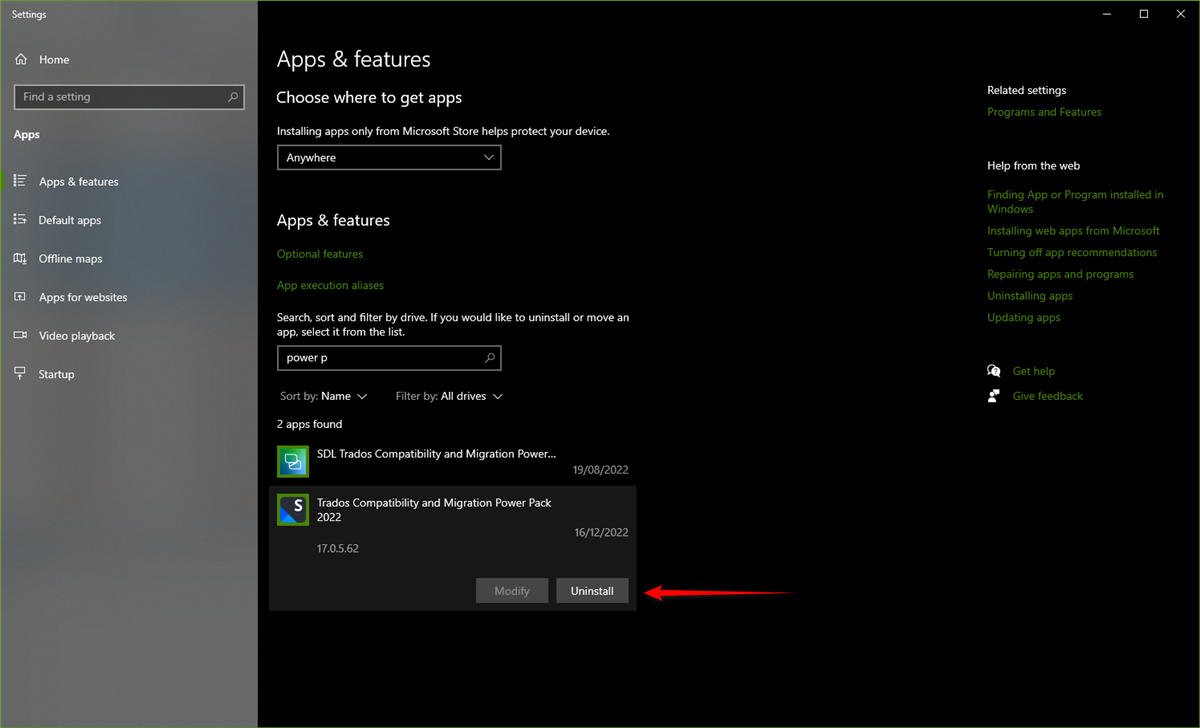1200x728 pixels.
Task: Select the SDL Trados Compatibility app entry
Action: [x=437, y=461]
